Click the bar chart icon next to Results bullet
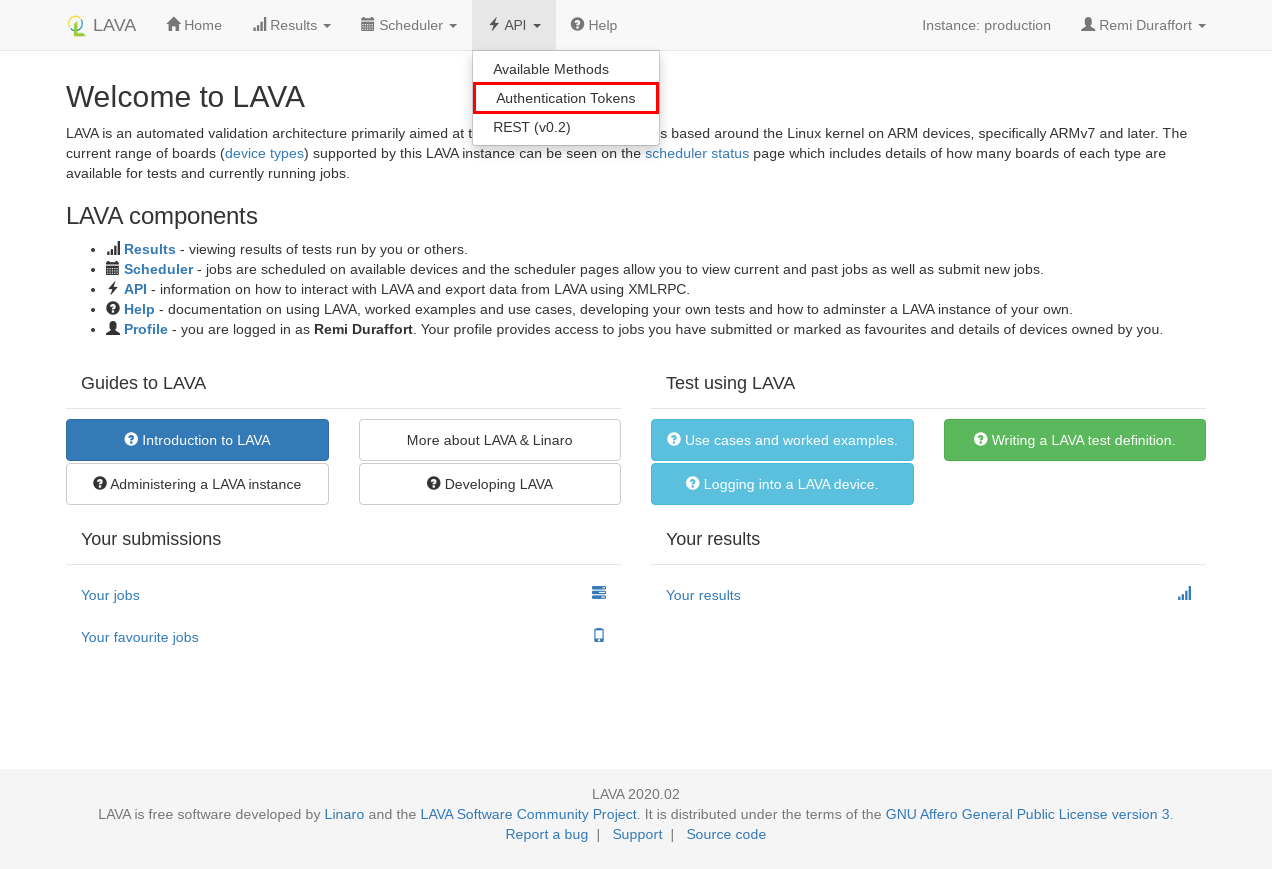This screenshot has height=869, width=1272. click(x=113, y=249)
